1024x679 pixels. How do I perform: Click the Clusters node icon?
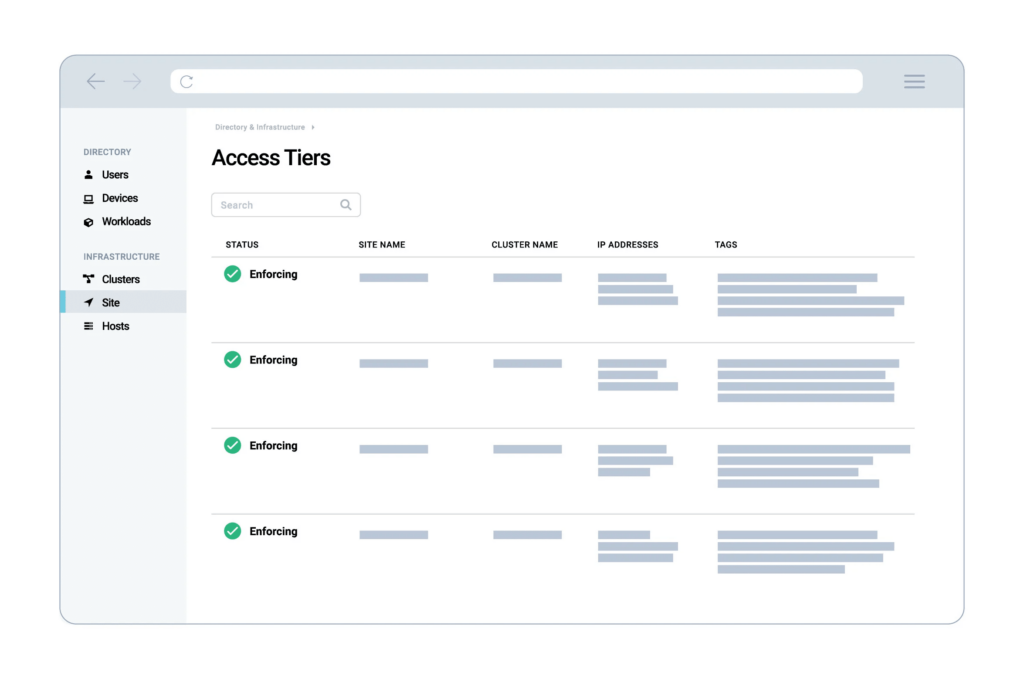coord(88,279)
